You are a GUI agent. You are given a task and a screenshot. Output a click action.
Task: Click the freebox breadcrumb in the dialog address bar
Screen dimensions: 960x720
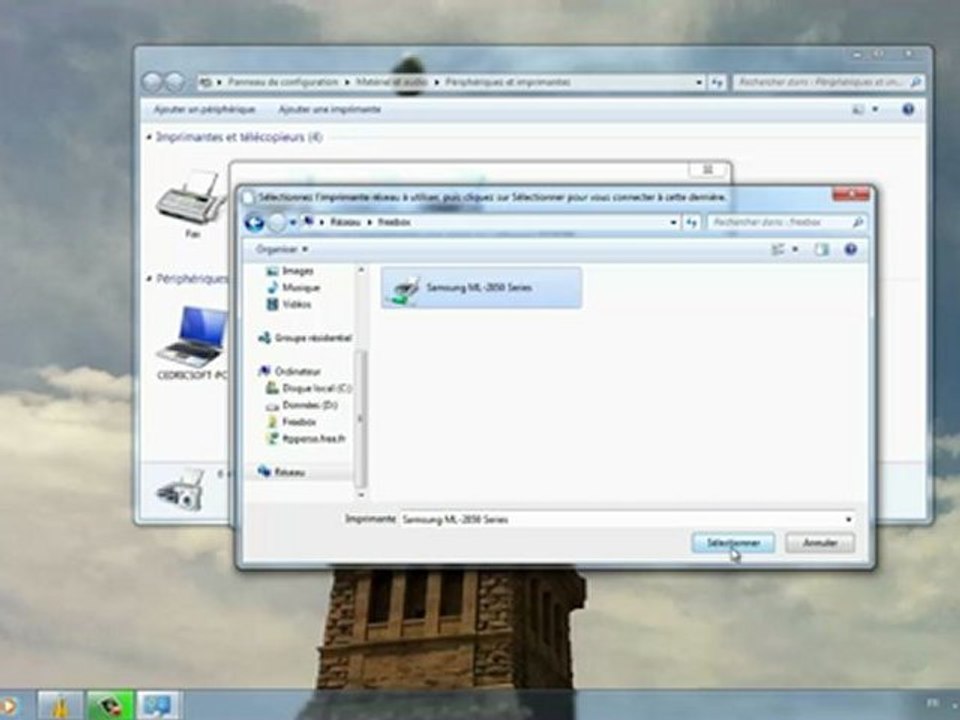(394, 222)
